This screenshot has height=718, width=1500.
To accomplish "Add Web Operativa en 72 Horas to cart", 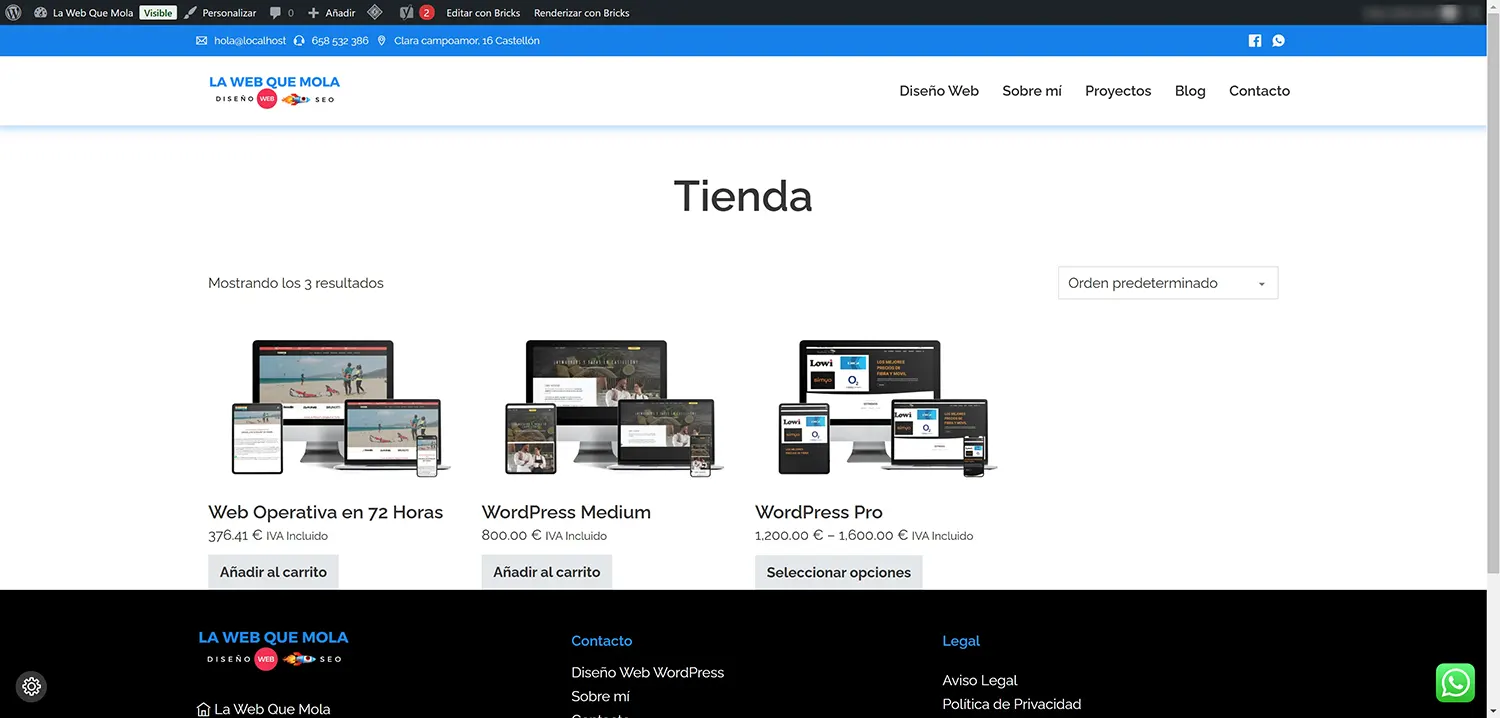I will click(273, 572).
